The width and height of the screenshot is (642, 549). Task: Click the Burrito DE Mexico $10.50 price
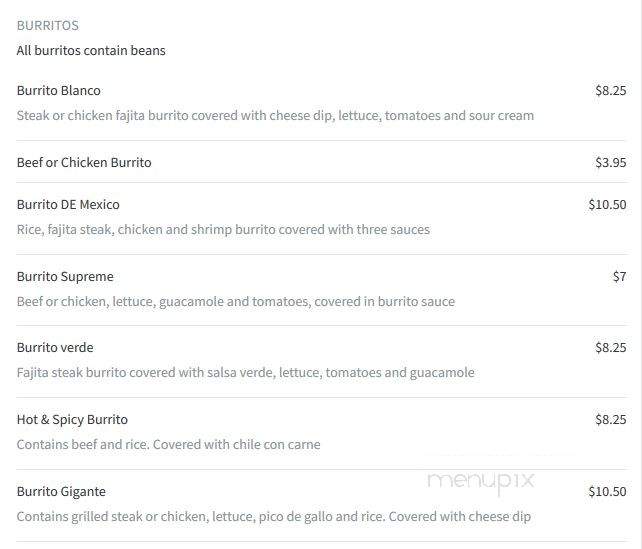pyautogui.click(x=607, y=205)
